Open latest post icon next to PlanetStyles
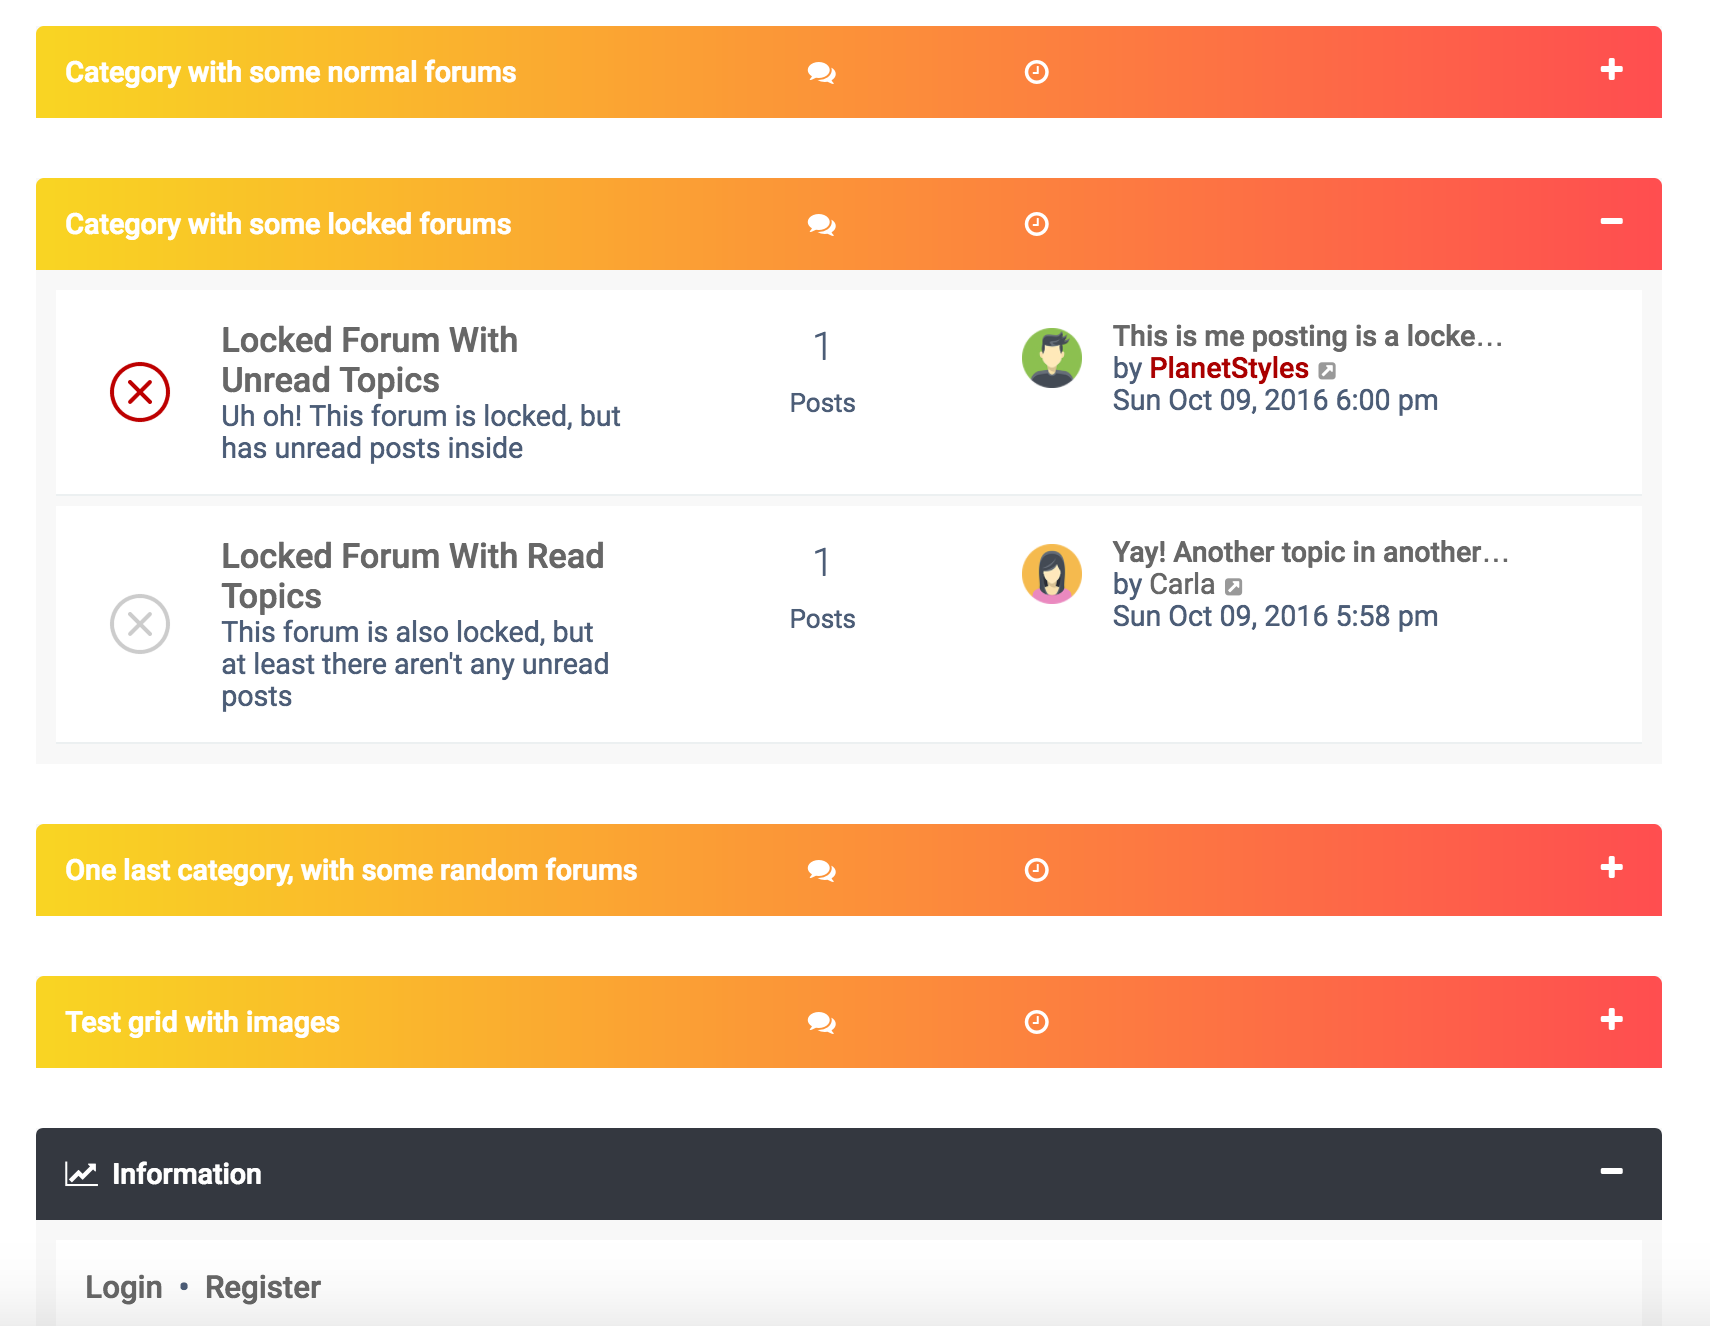 (x=1327, y=371)
